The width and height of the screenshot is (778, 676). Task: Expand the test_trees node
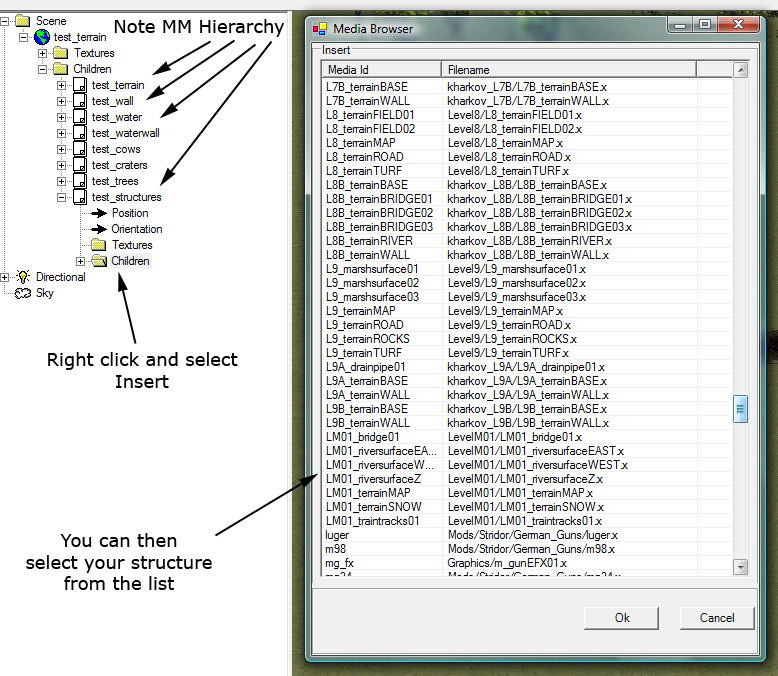(x=62, y=181)
